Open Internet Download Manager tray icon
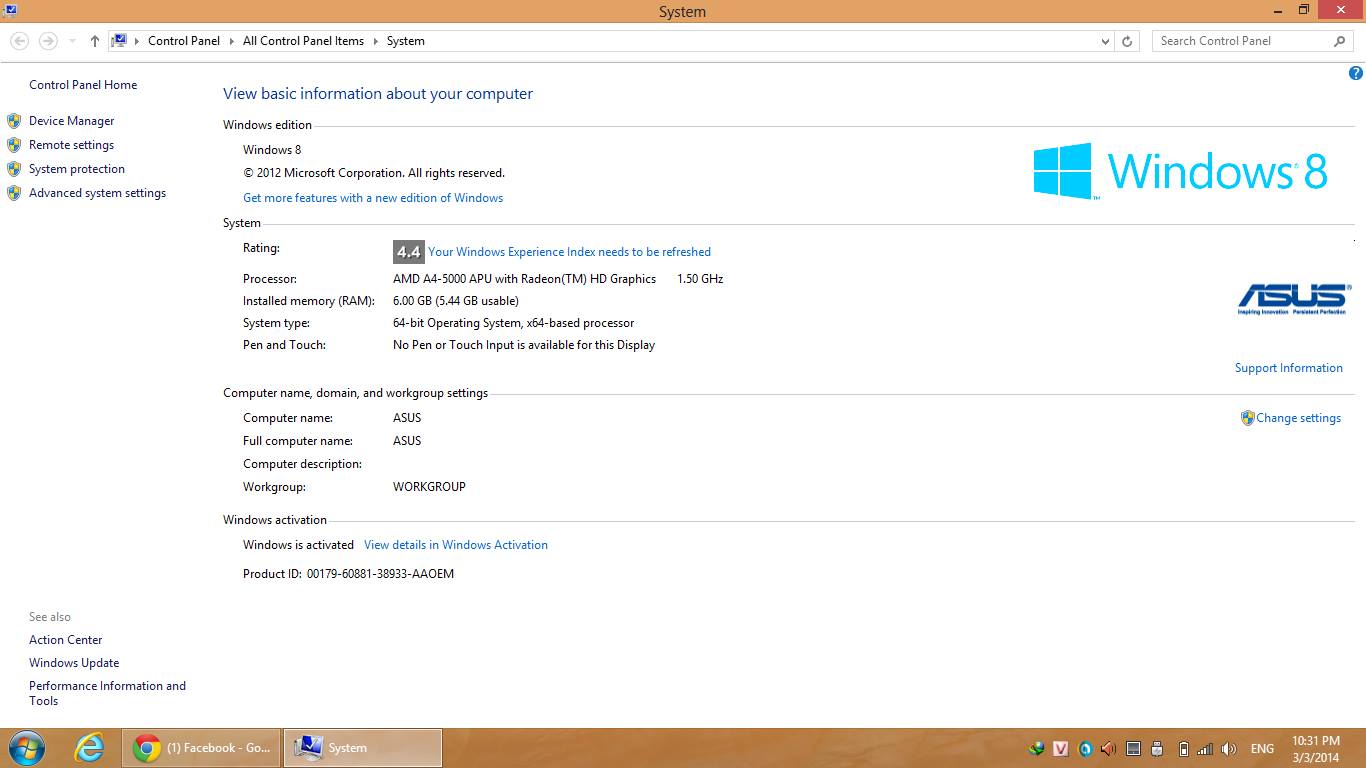 [x=1037, y=748]
